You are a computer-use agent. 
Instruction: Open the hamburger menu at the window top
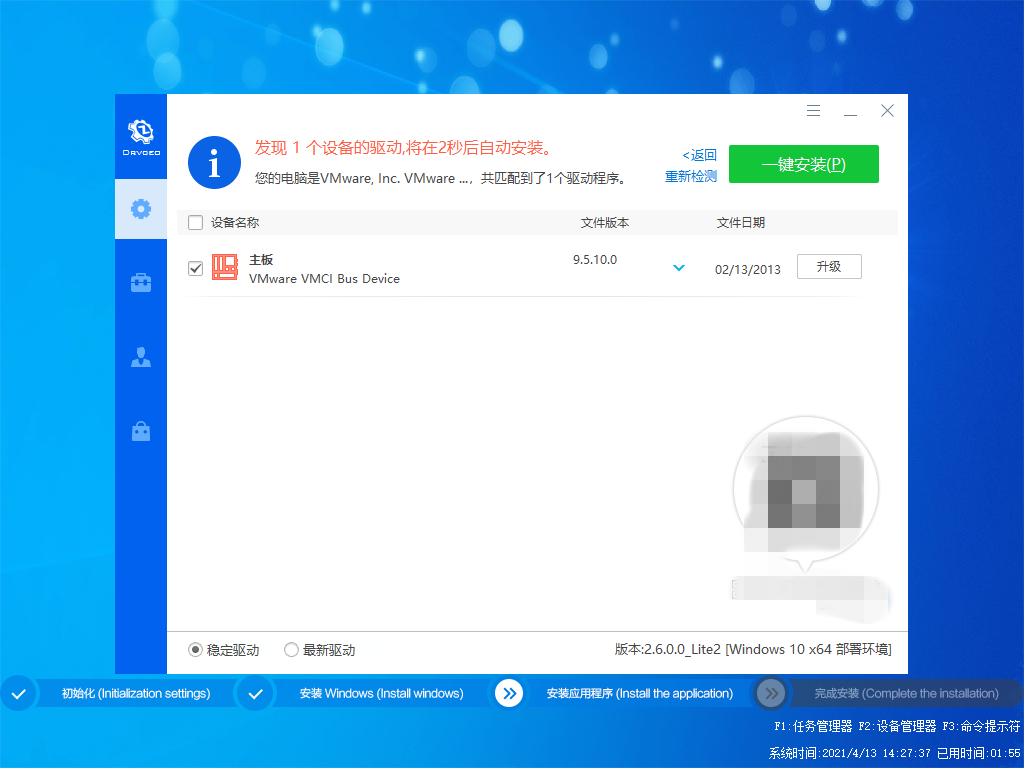pyautogui.click(x=813, y=111)
